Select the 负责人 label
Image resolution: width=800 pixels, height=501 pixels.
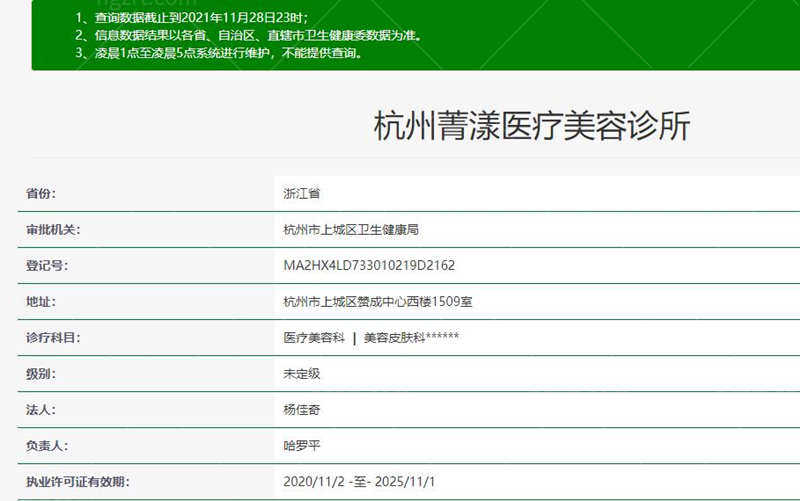tap(47, 446)
